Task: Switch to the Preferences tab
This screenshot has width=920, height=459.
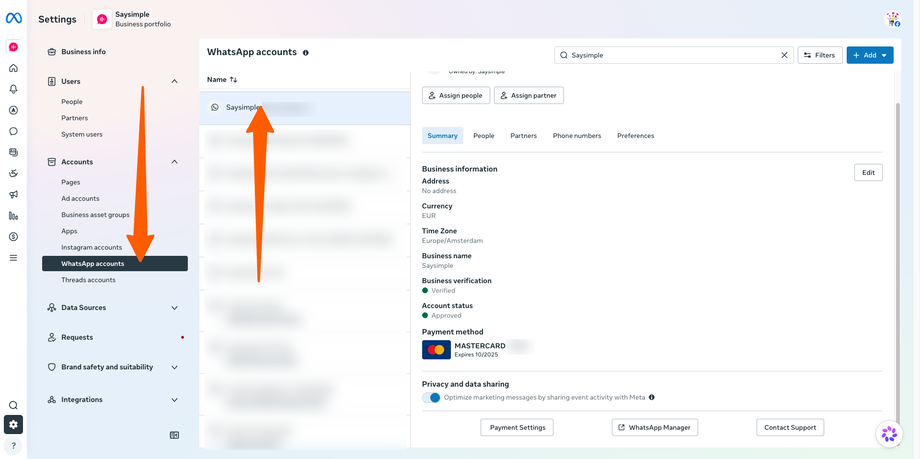Action: point(635,136)
